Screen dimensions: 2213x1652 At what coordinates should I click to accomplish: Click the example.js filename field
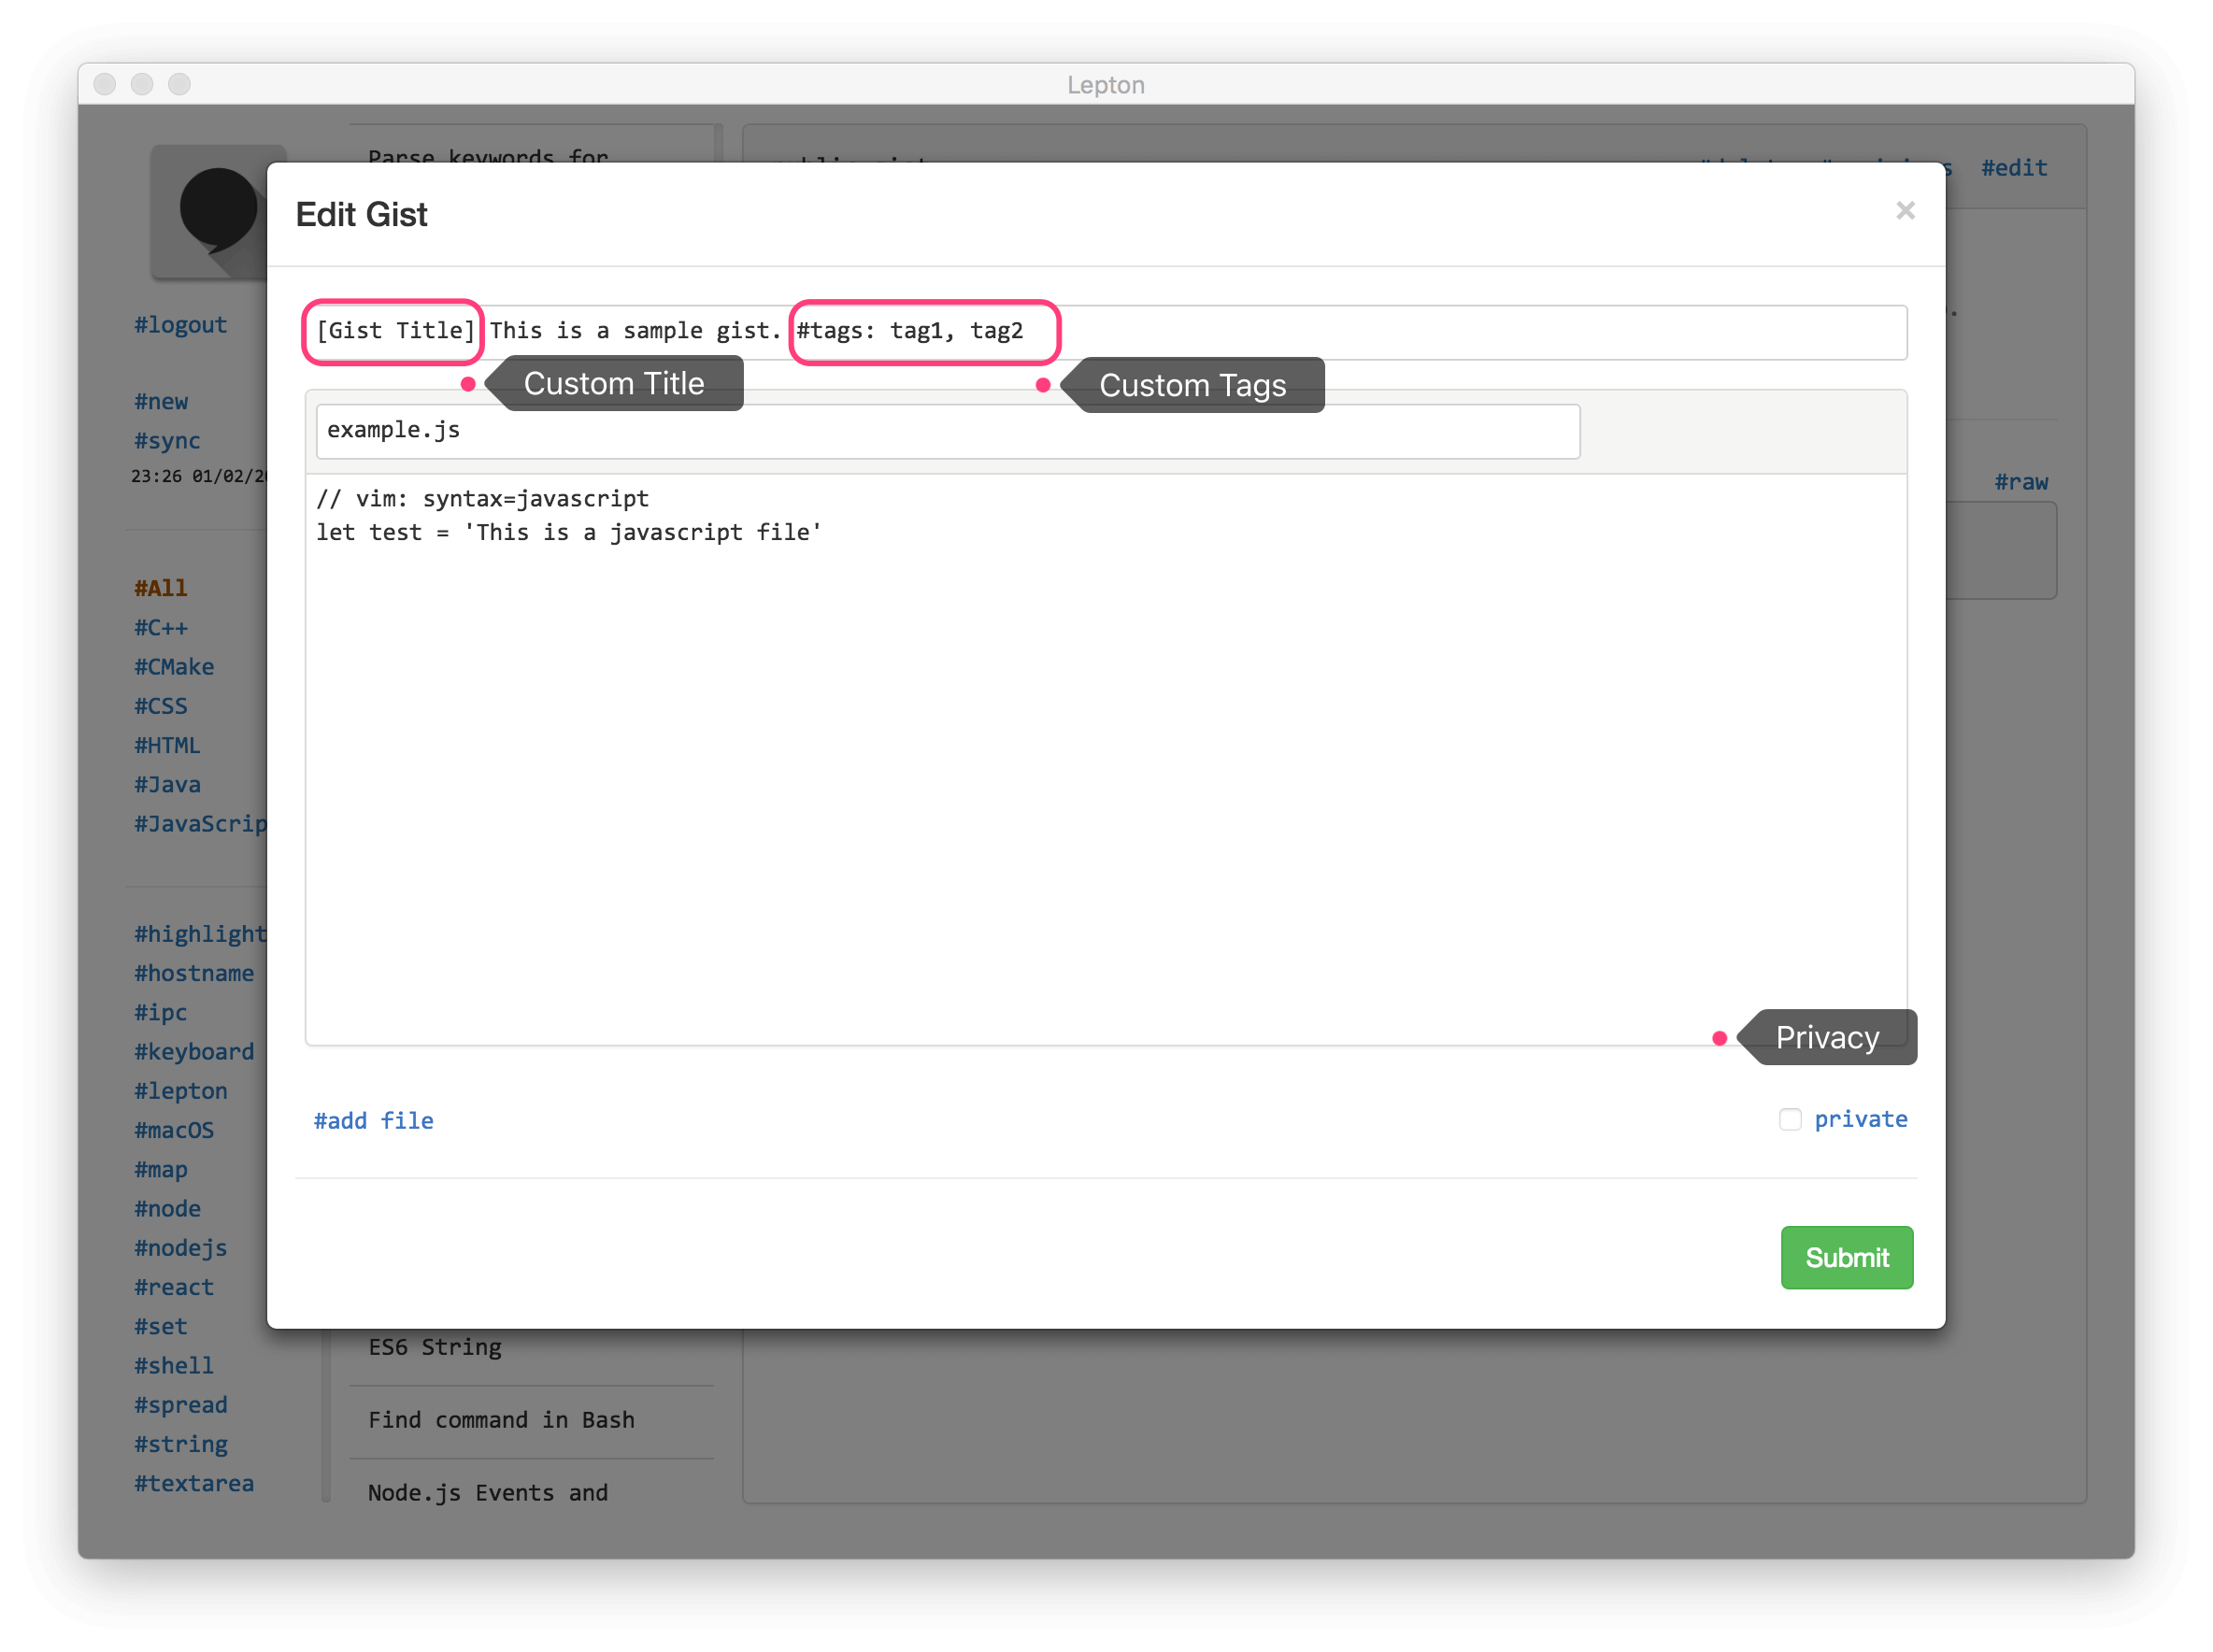click(x=947, y=431)
